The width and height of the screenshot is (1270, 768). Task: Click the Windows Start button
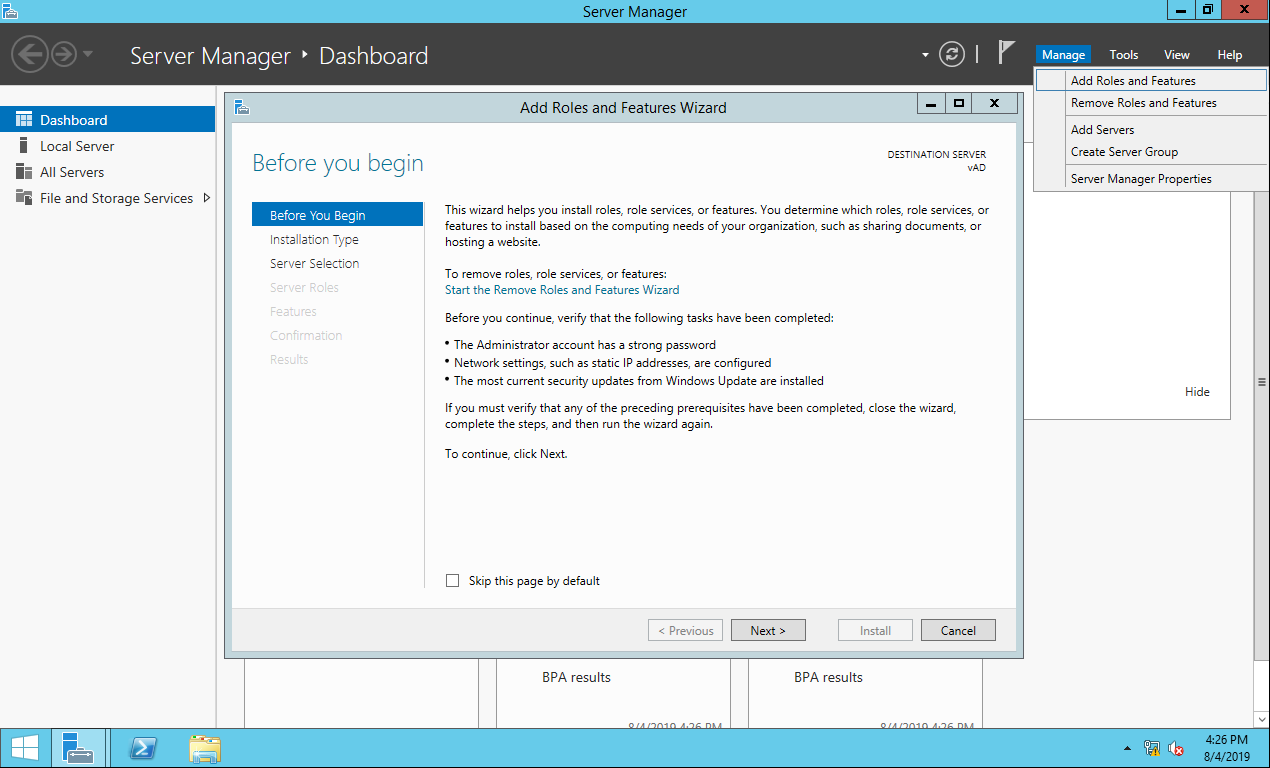(x=25, y=748)
